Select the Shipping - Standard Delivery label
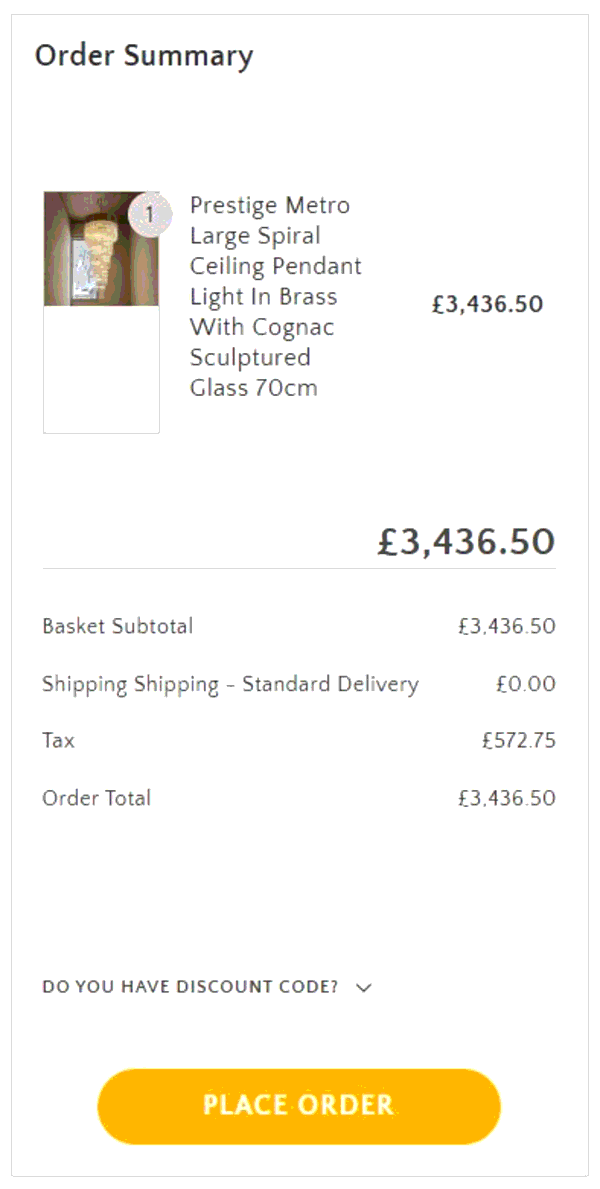The image size is (600, 1189). (x=230, y=684)
